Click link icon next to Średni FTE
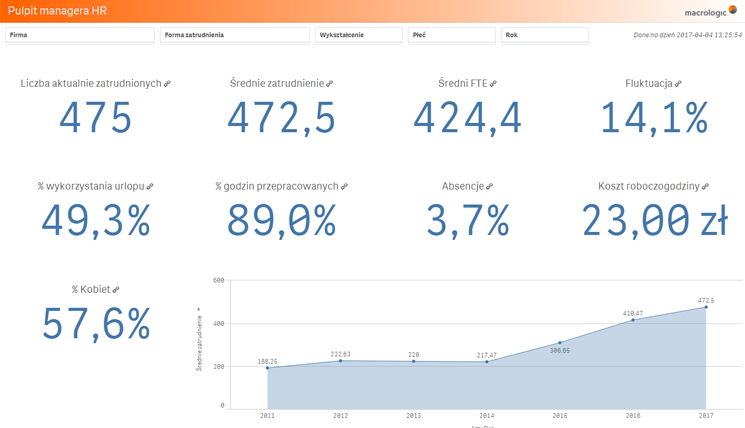745x428 pixels. pos(493,84)
